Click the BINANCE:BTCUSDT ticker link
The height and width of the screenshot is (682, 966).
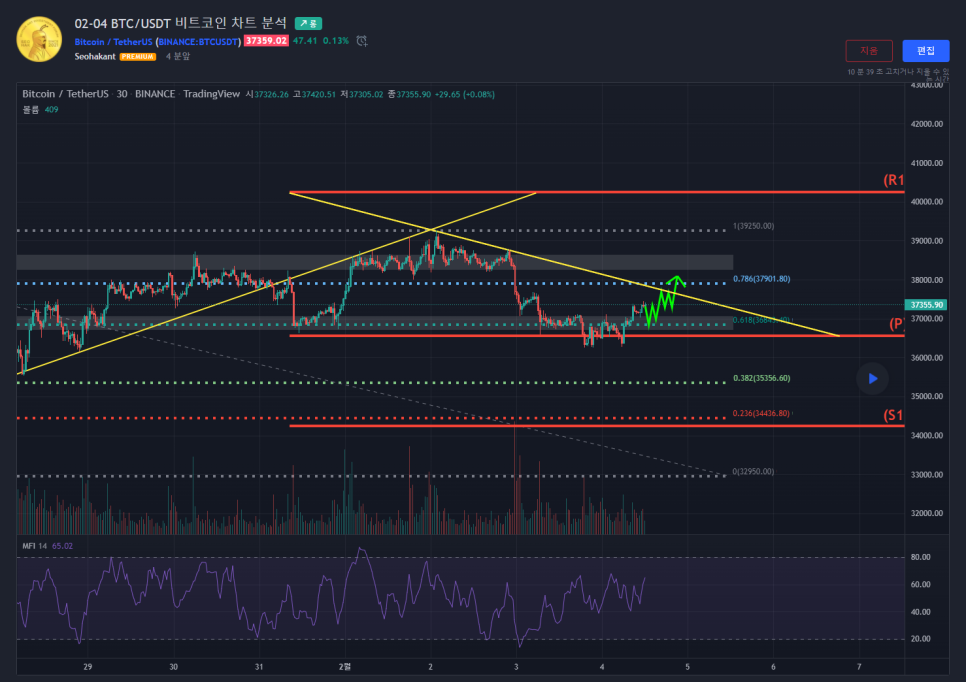pyautogui.click(x=199, y=41)
